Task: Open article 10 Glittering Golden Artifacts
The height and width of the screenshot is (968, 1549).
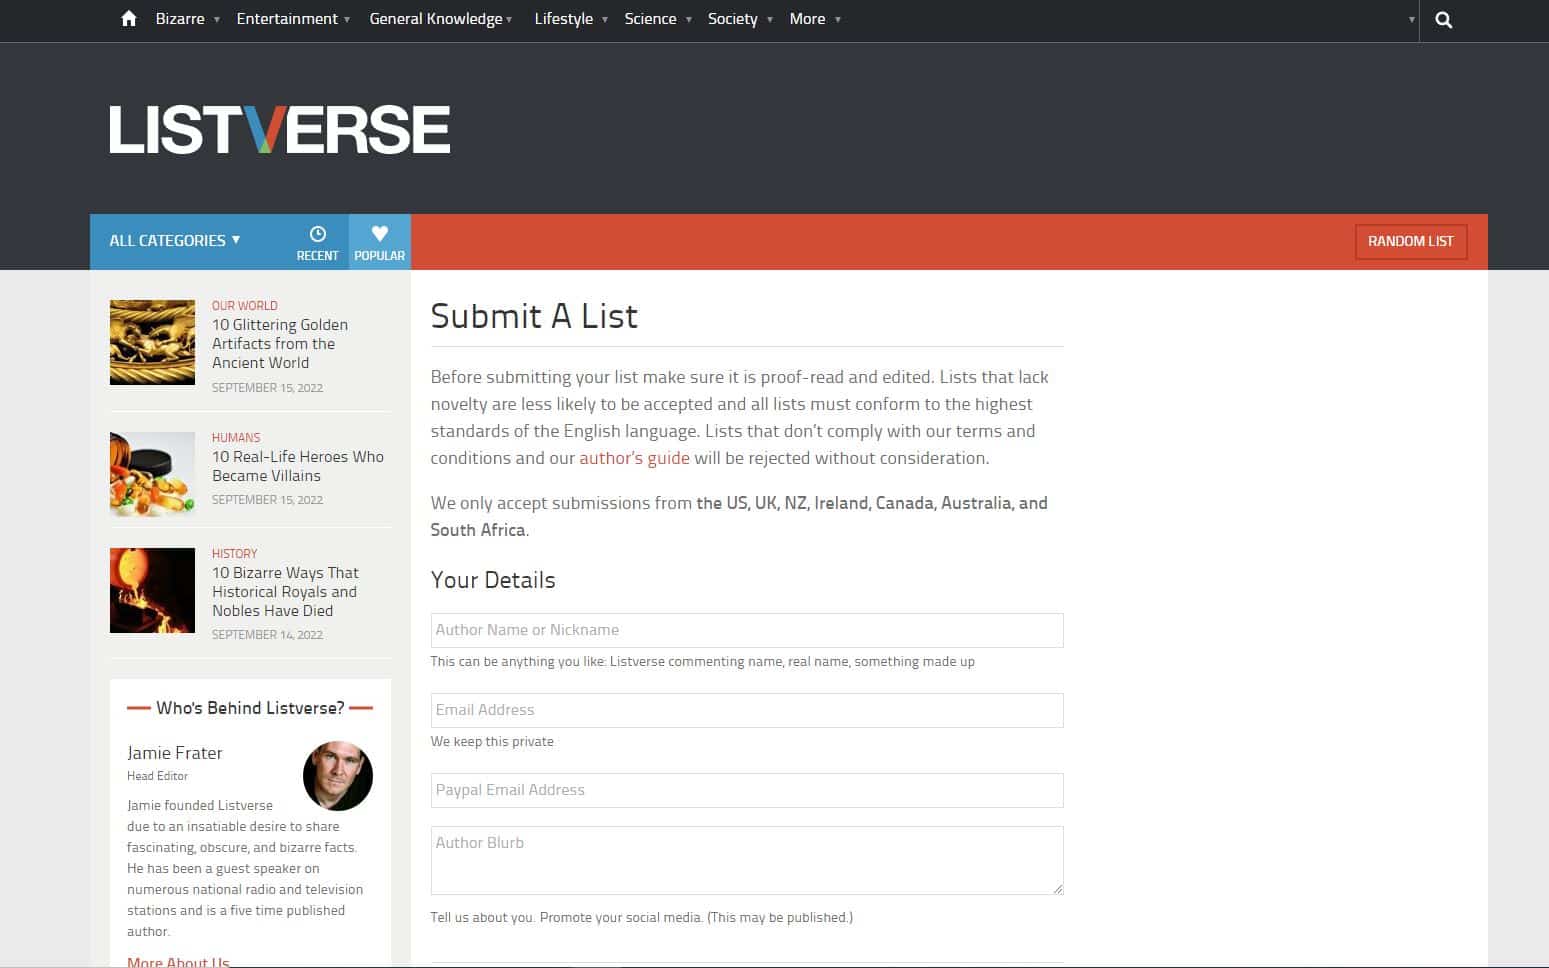Action: pos(280,344)
